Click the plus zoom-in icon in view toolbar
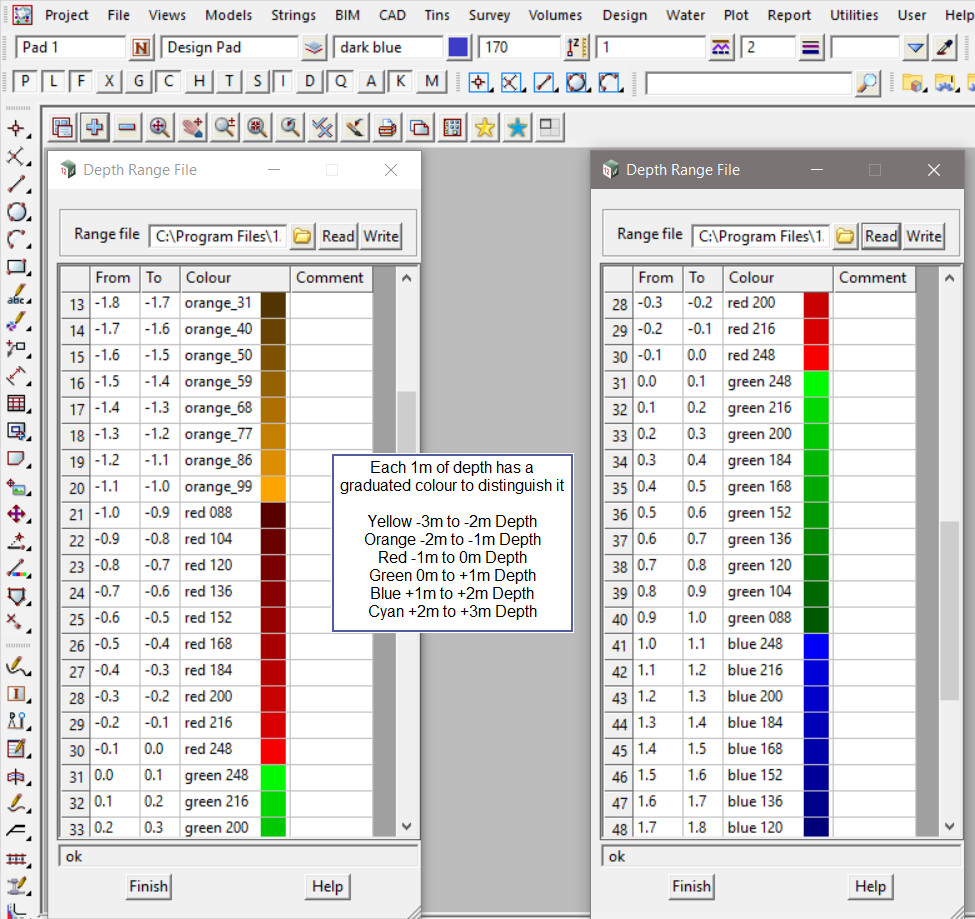 click(95, 127)
